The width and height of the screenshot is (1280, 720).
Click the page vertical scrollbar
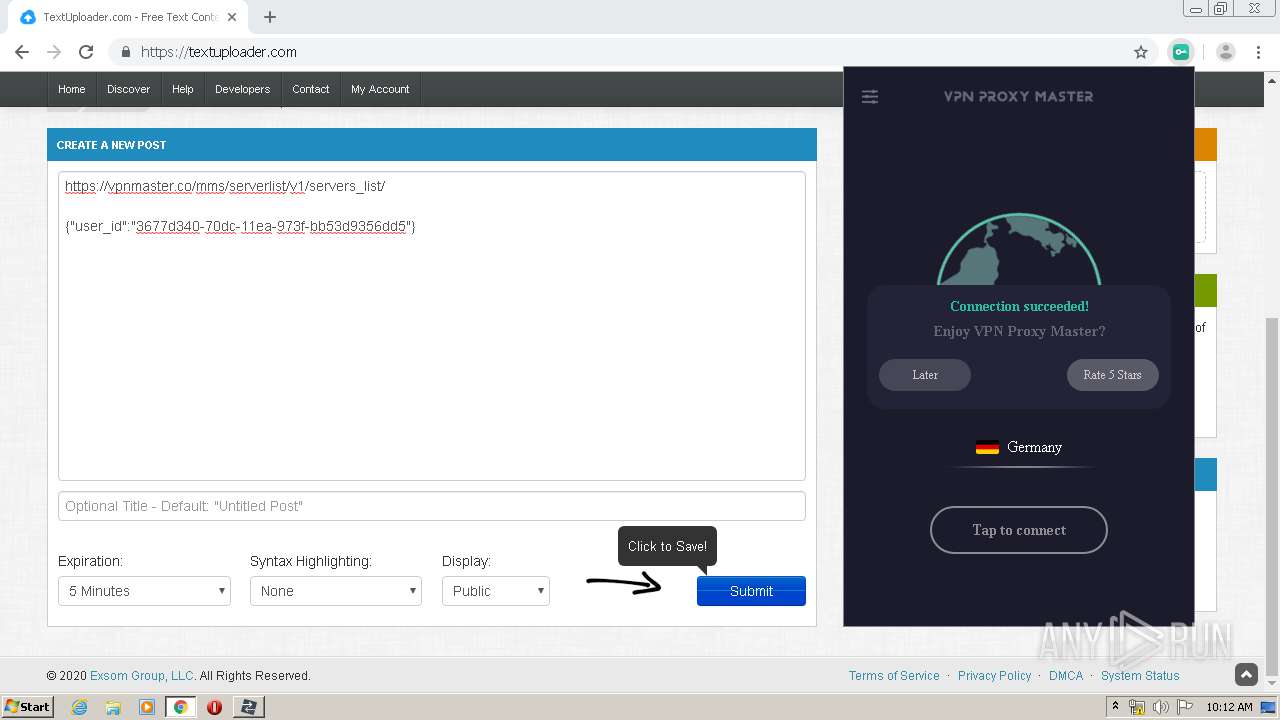1272,497
